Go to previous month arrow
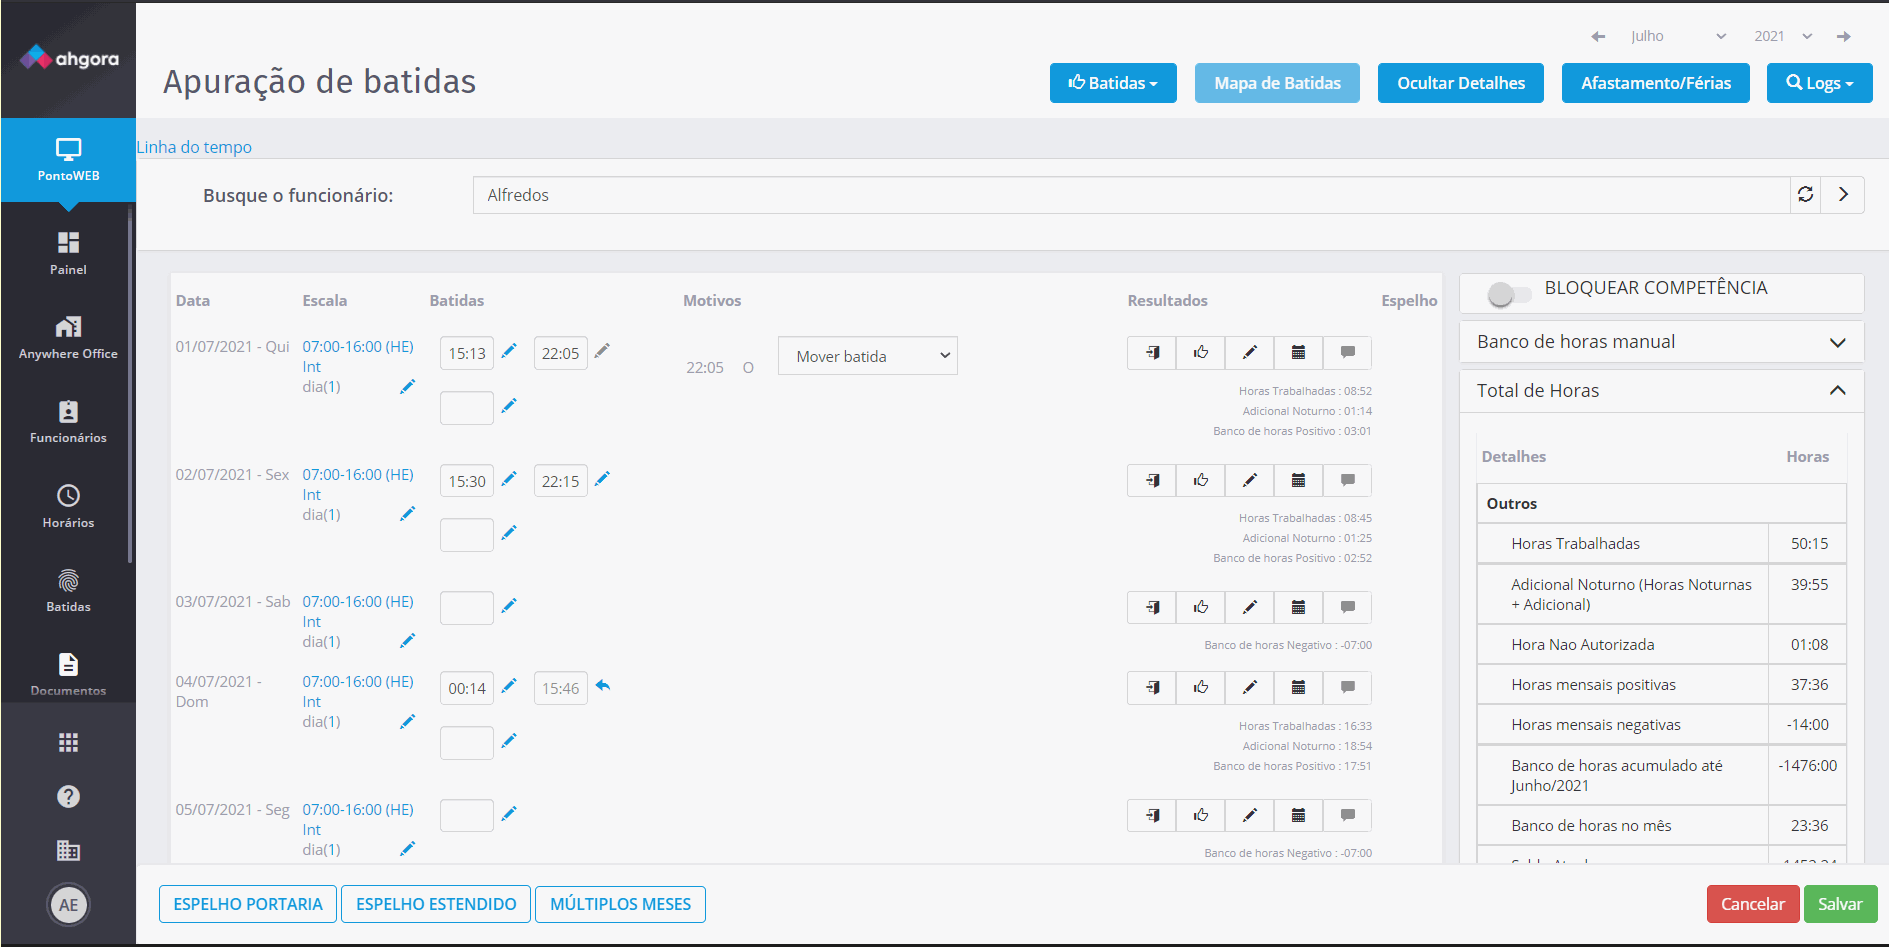Image resolution: width=1889 pixels, height=947 pixels. point(1598,36)
